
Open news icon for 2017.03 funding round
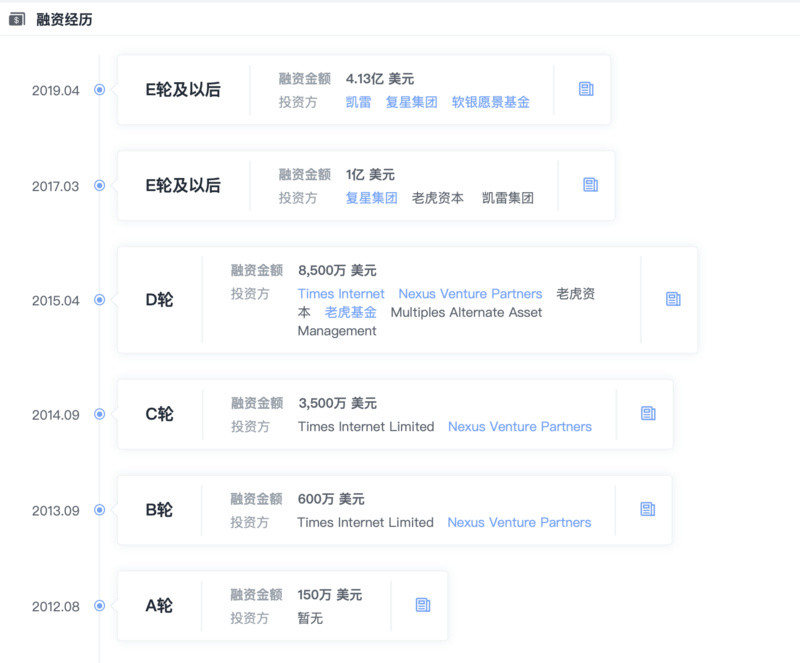[590, 185]
